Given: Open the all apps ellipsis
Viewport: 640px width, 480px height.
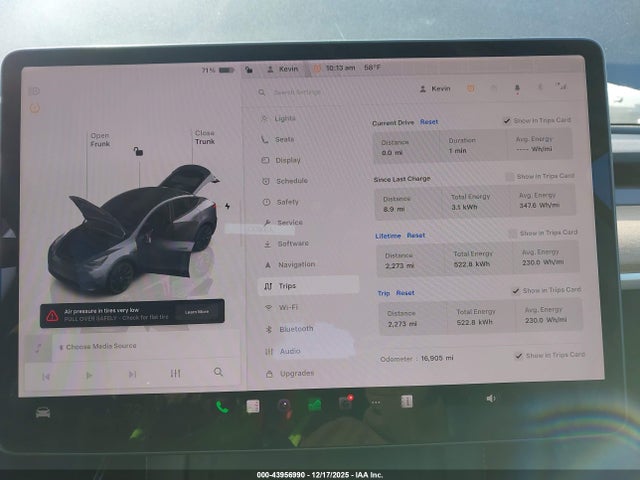Looking at the screenshot, I should click(376, 402).
